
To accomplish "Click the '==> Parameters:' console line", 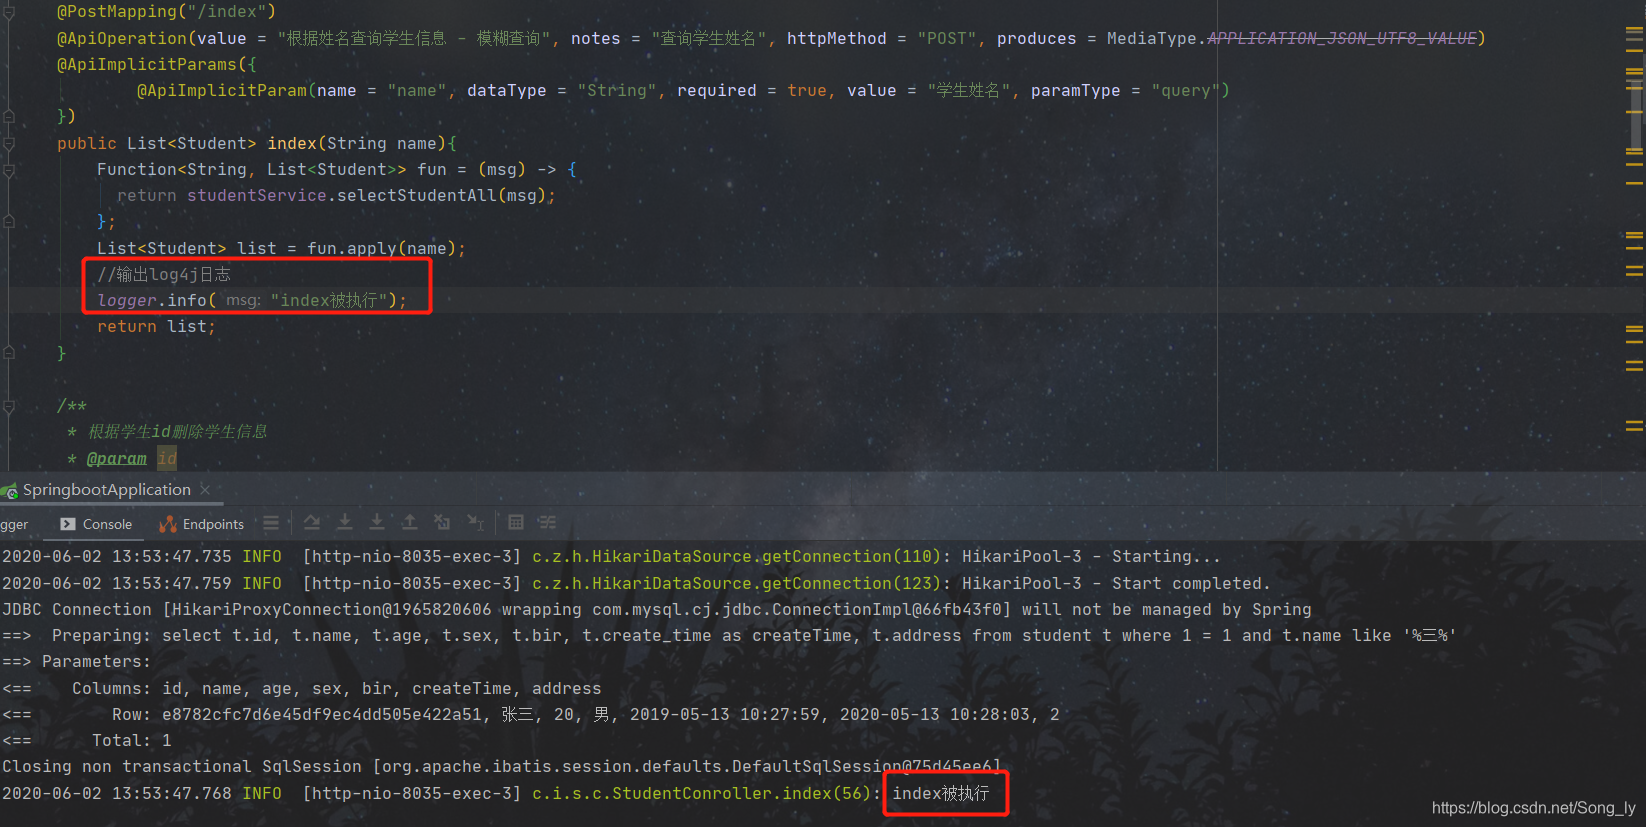I will click(76, 662).
